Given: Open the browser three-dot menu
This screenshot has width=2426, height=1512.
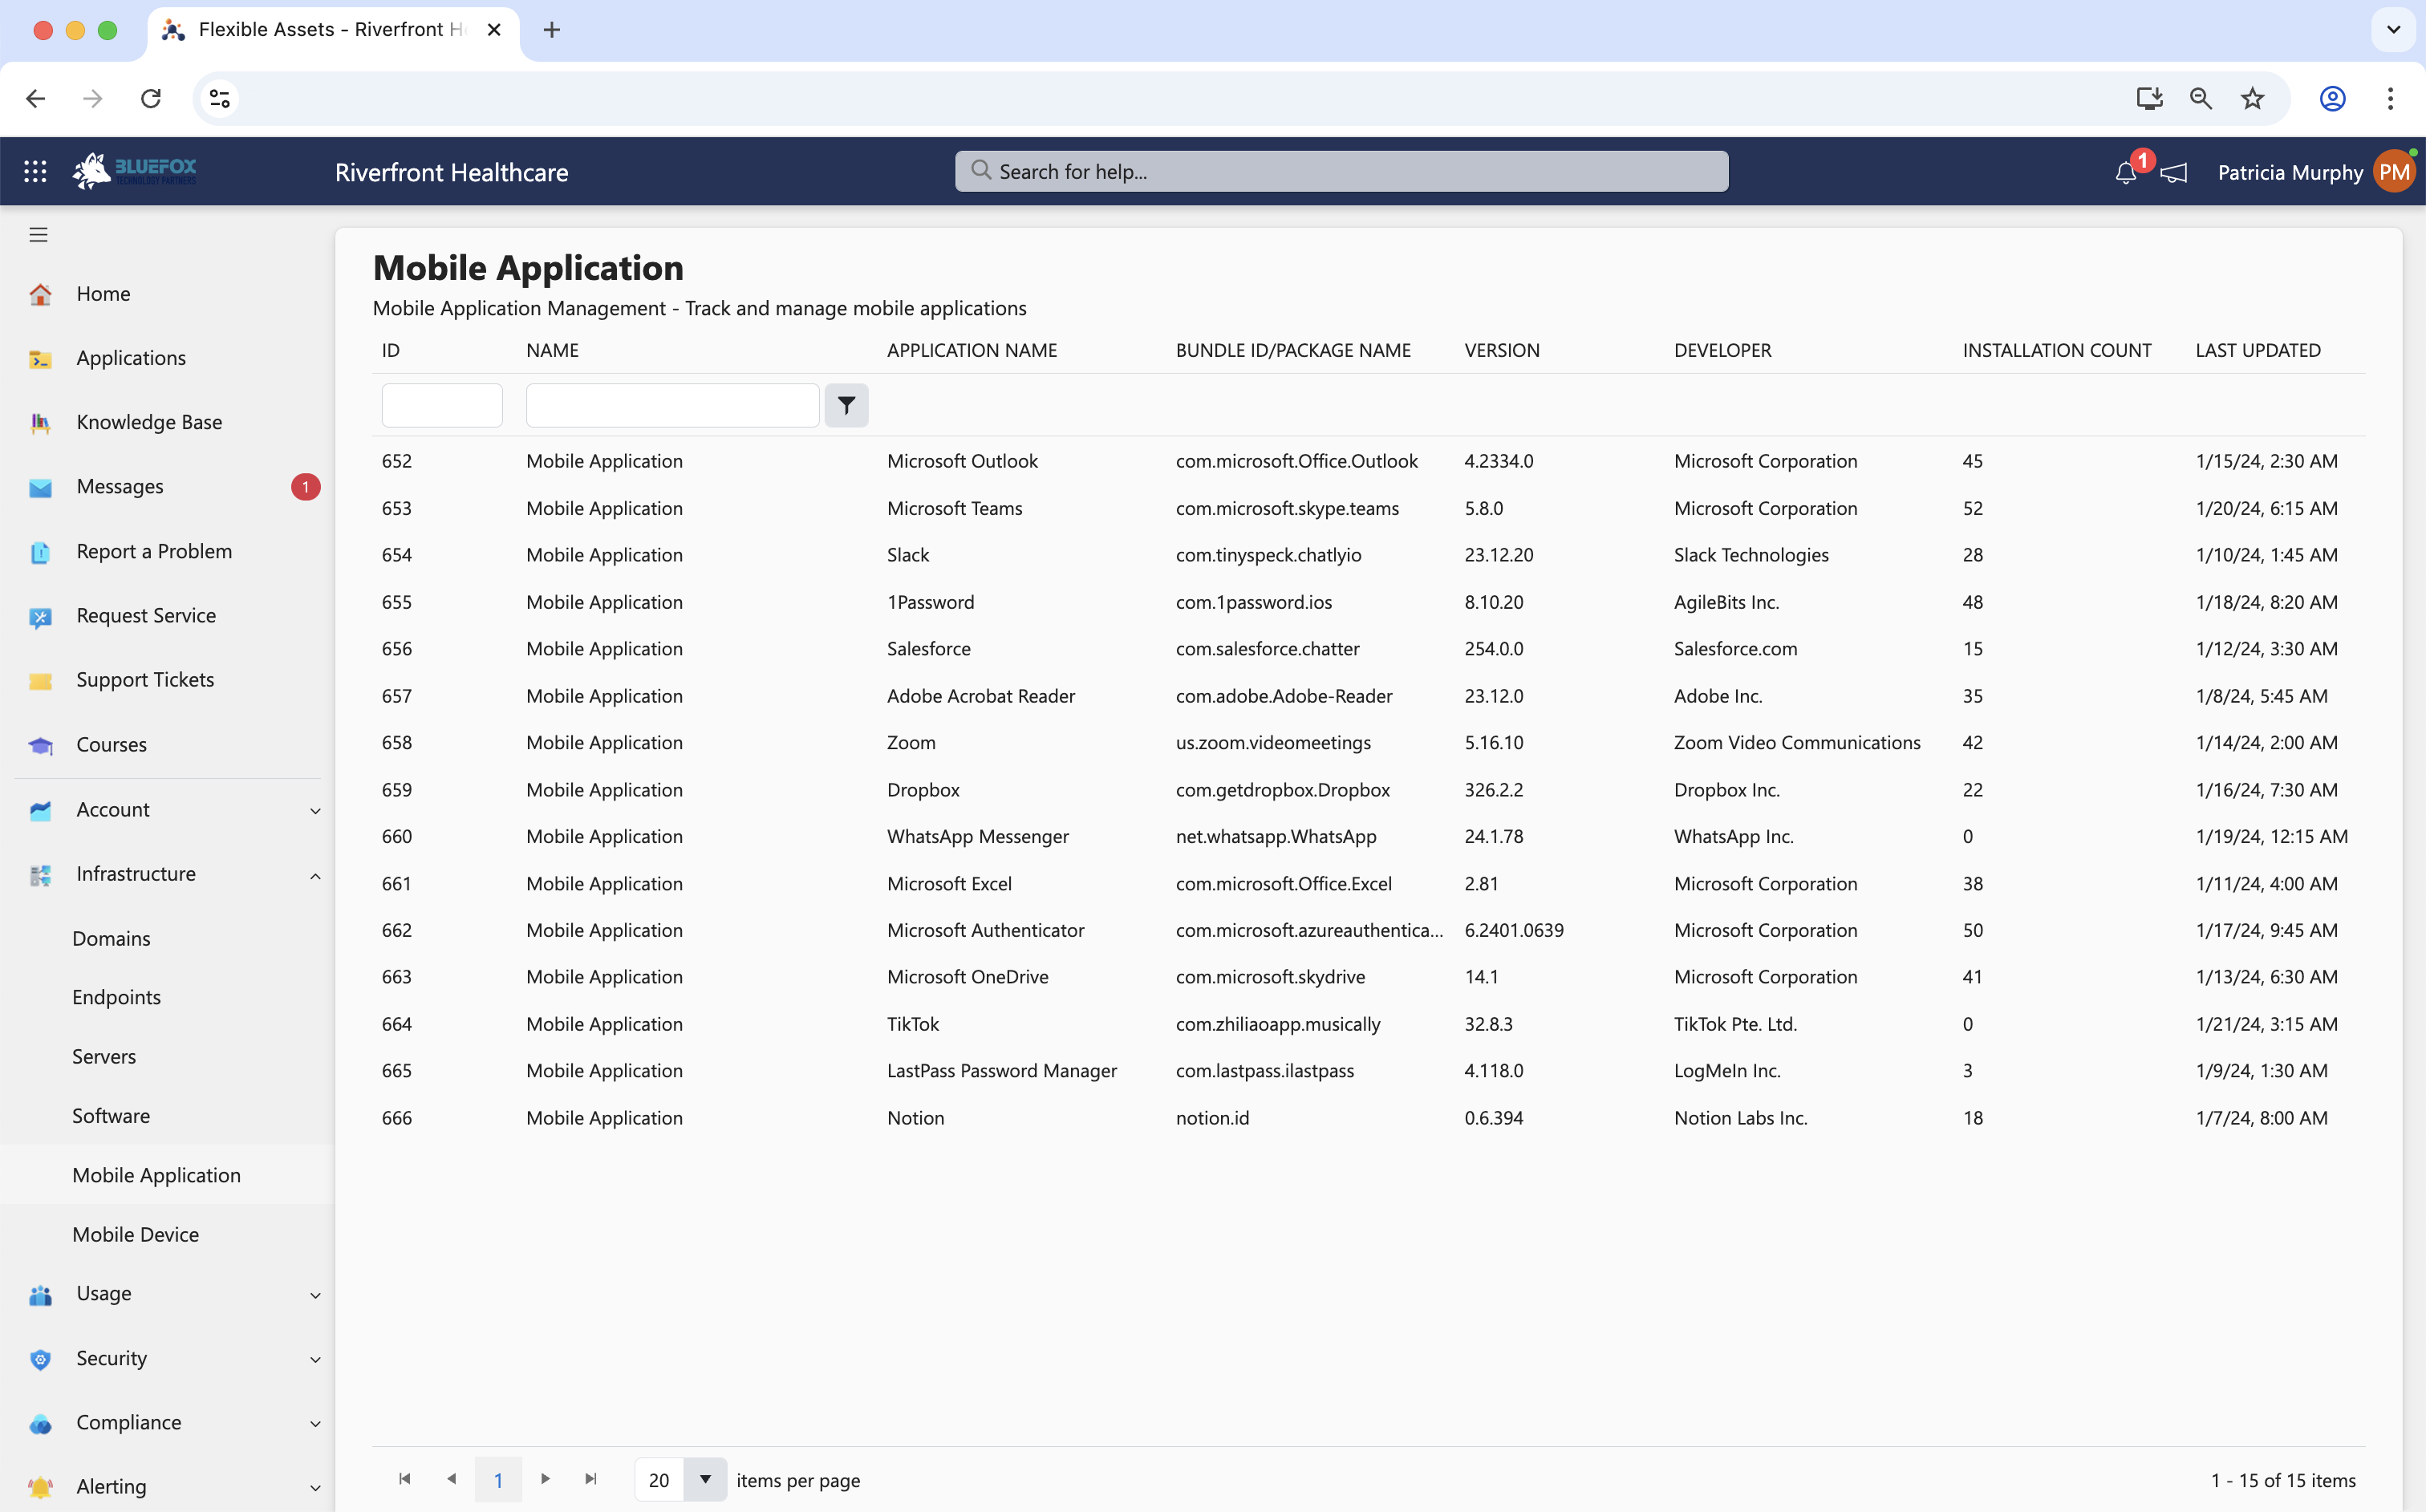Looking at the screenshot, I should pos(2390,98).
